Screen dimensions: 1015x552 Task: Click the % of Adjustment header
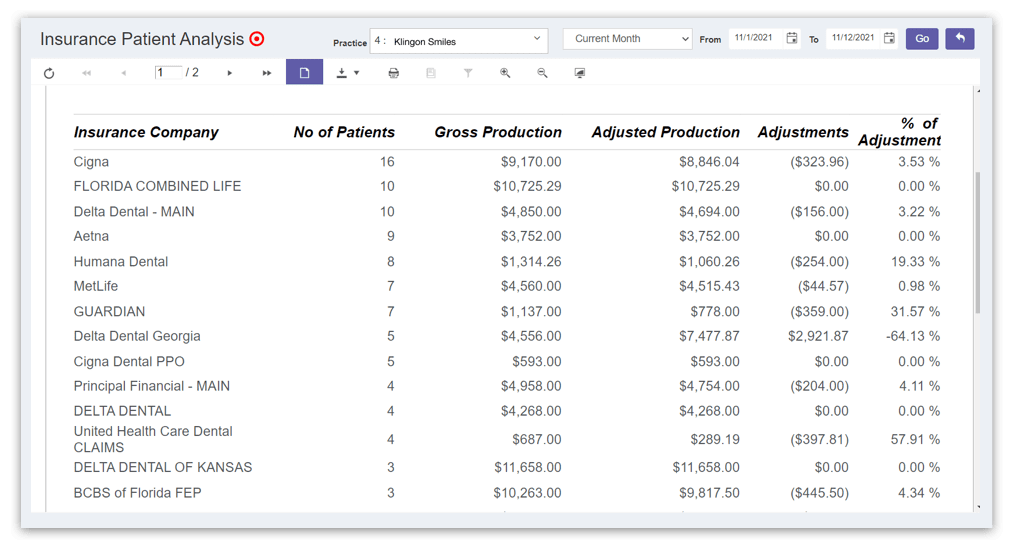(x=899, y=132)
